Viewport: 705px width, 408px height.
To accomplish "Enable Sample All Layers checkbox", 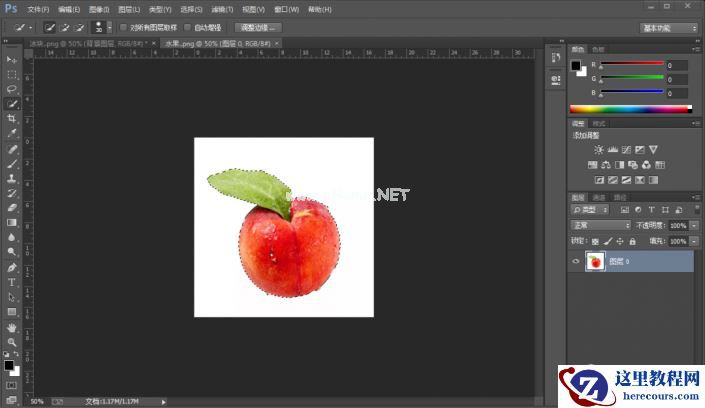I will (123, 27).
